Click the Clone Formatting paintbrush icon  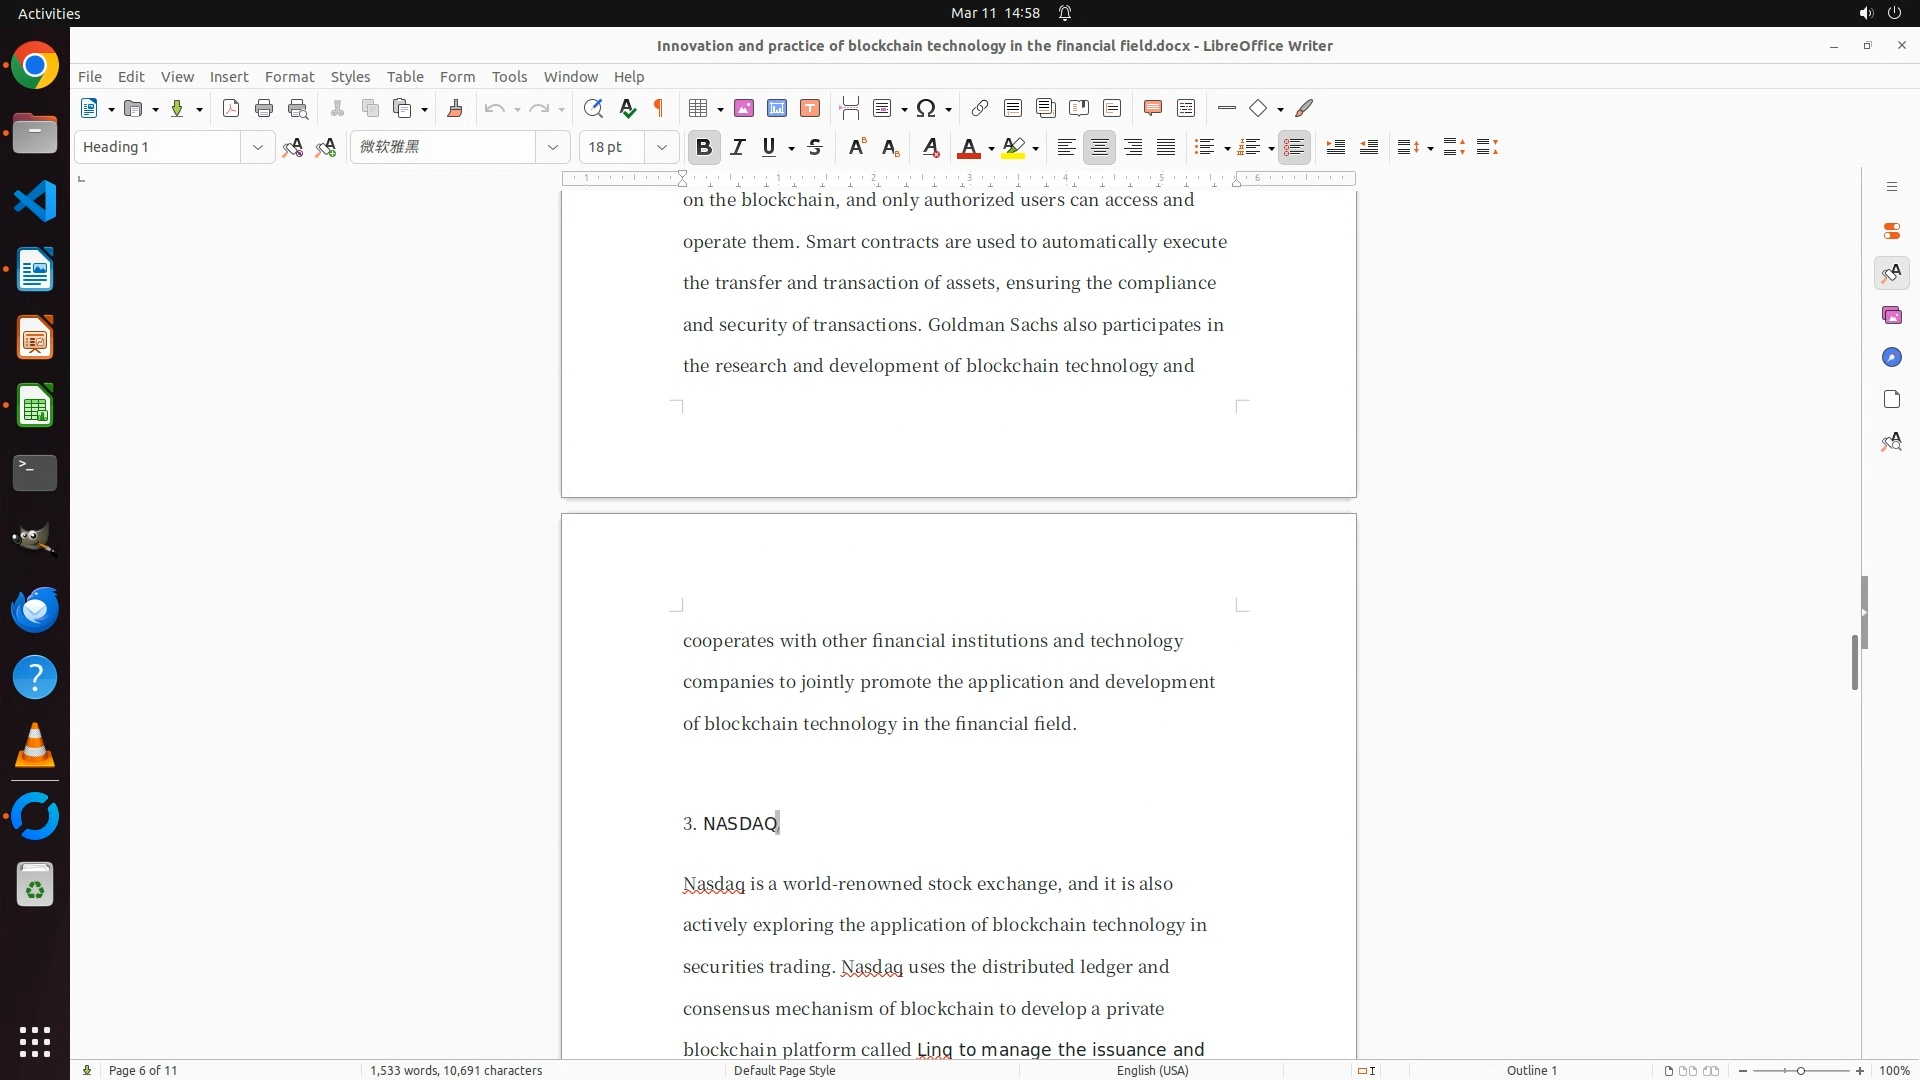[455, 109]
